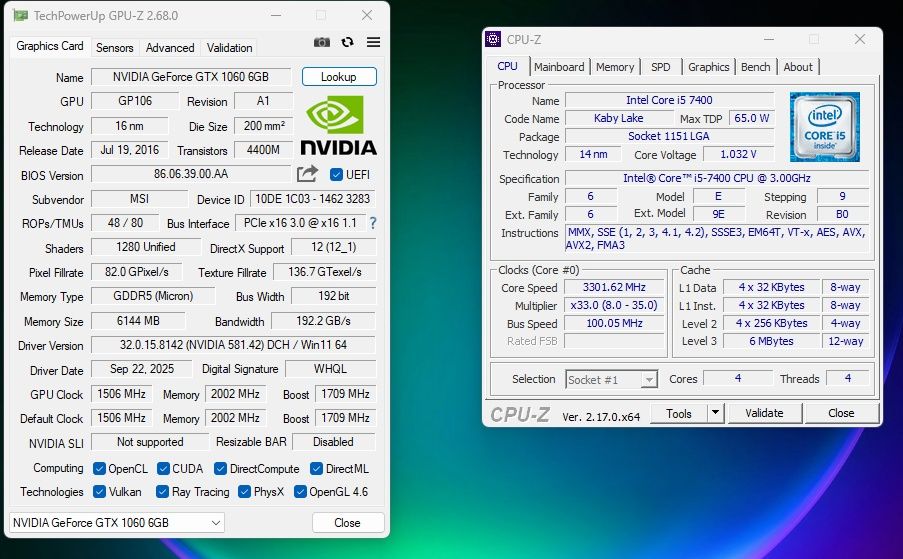
Task: Switch to the Sensors tab in GPU-Z
Action: click(115, 48)
